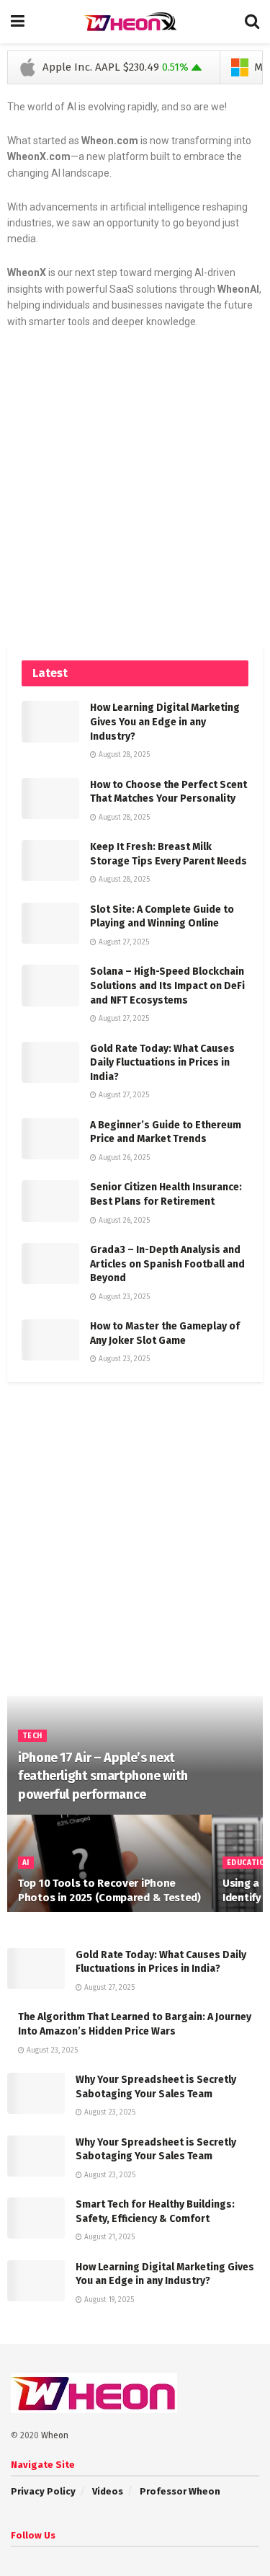The image size is (270, 2576).
Task: Click the Wheon logo in header
Action: point(131,22)
